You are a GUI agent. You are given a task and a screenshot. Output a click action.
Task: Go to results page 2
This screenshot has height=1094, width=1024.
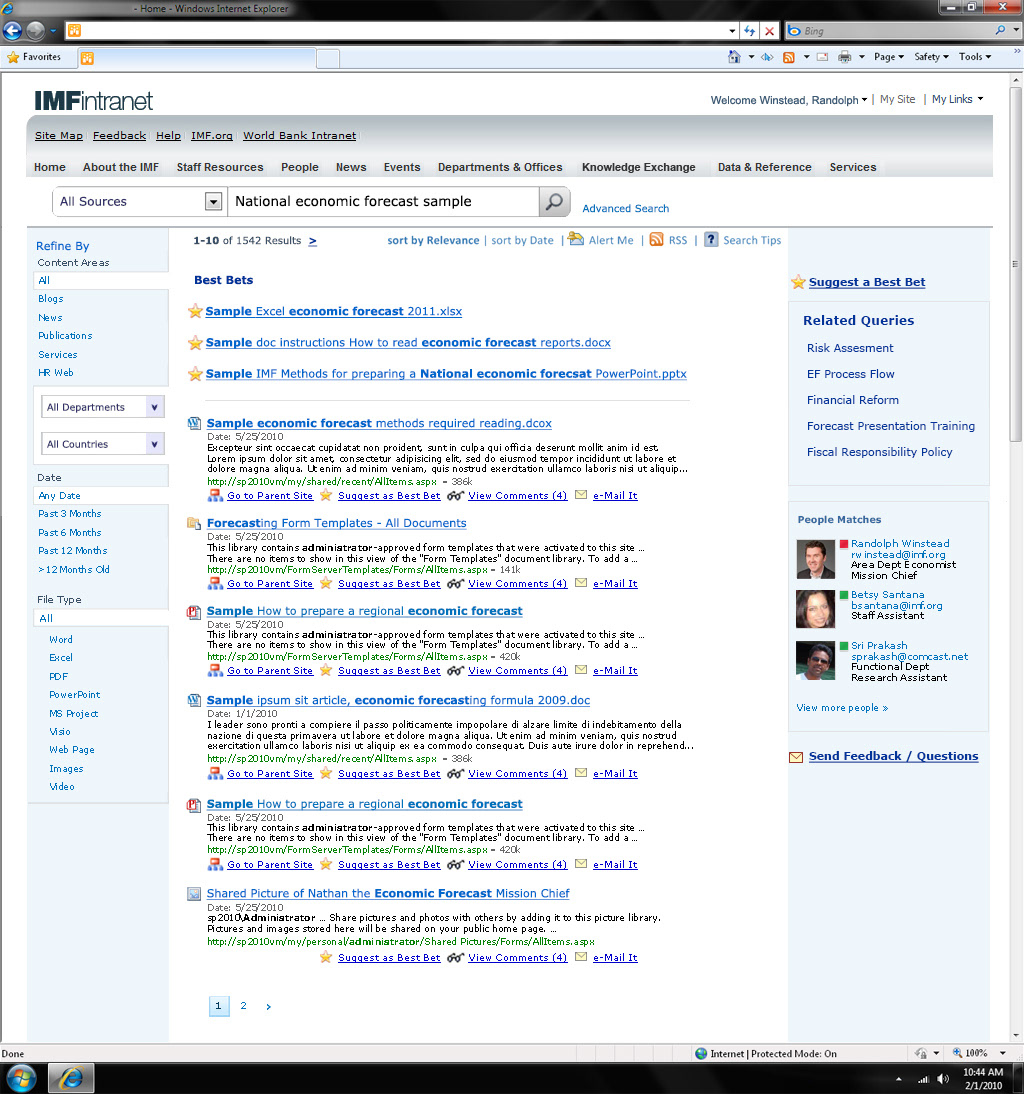point(243,1005)
